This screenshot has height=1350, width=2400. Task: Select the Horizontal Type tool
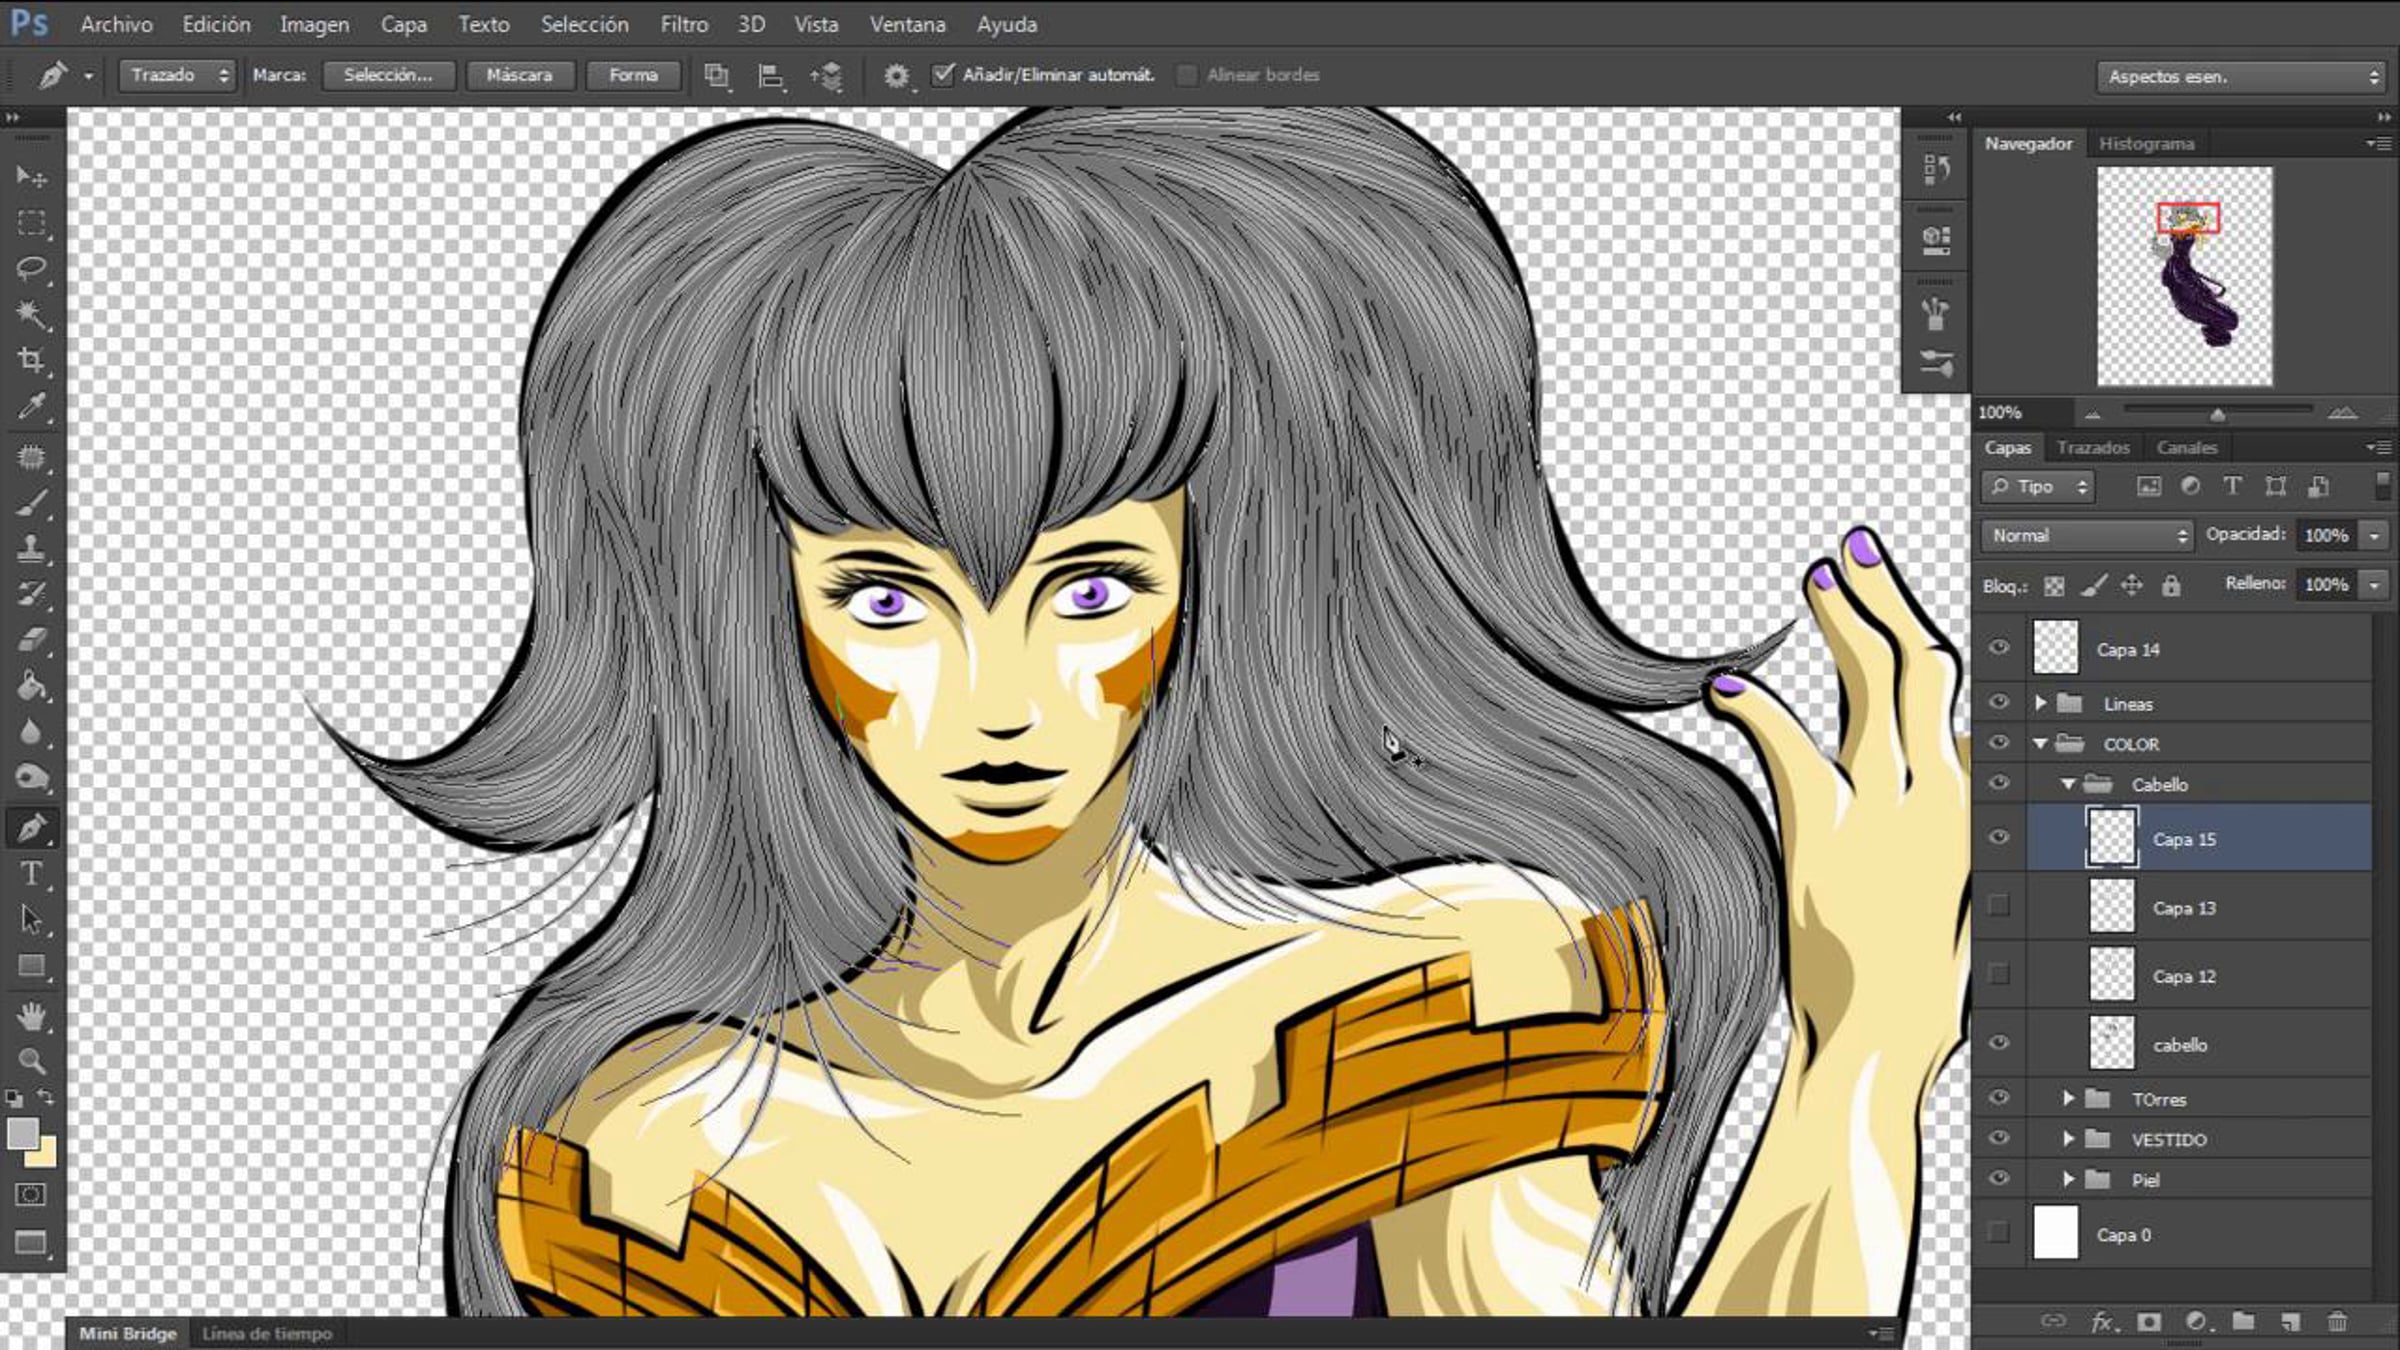(31, 873)
